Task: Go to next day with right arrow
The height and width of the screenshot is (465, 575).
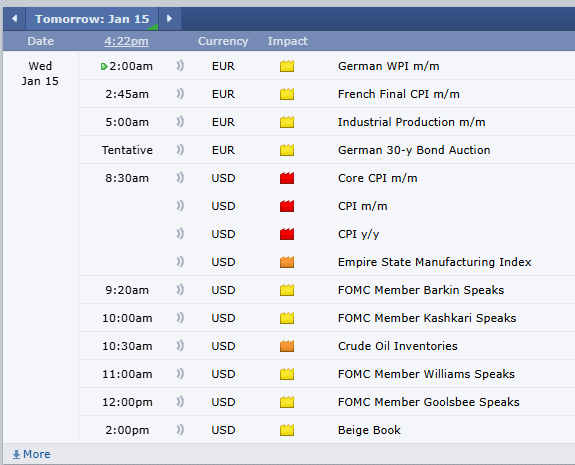Action: (x=169, y=19)
